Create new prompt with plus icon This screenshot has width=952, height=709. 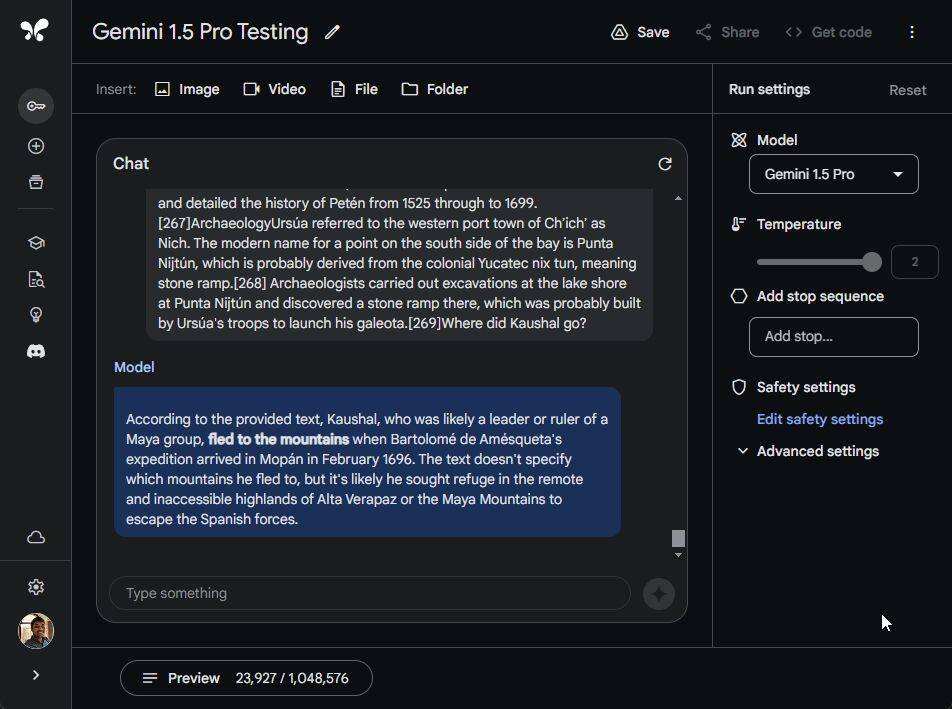[x=36, y=146]
